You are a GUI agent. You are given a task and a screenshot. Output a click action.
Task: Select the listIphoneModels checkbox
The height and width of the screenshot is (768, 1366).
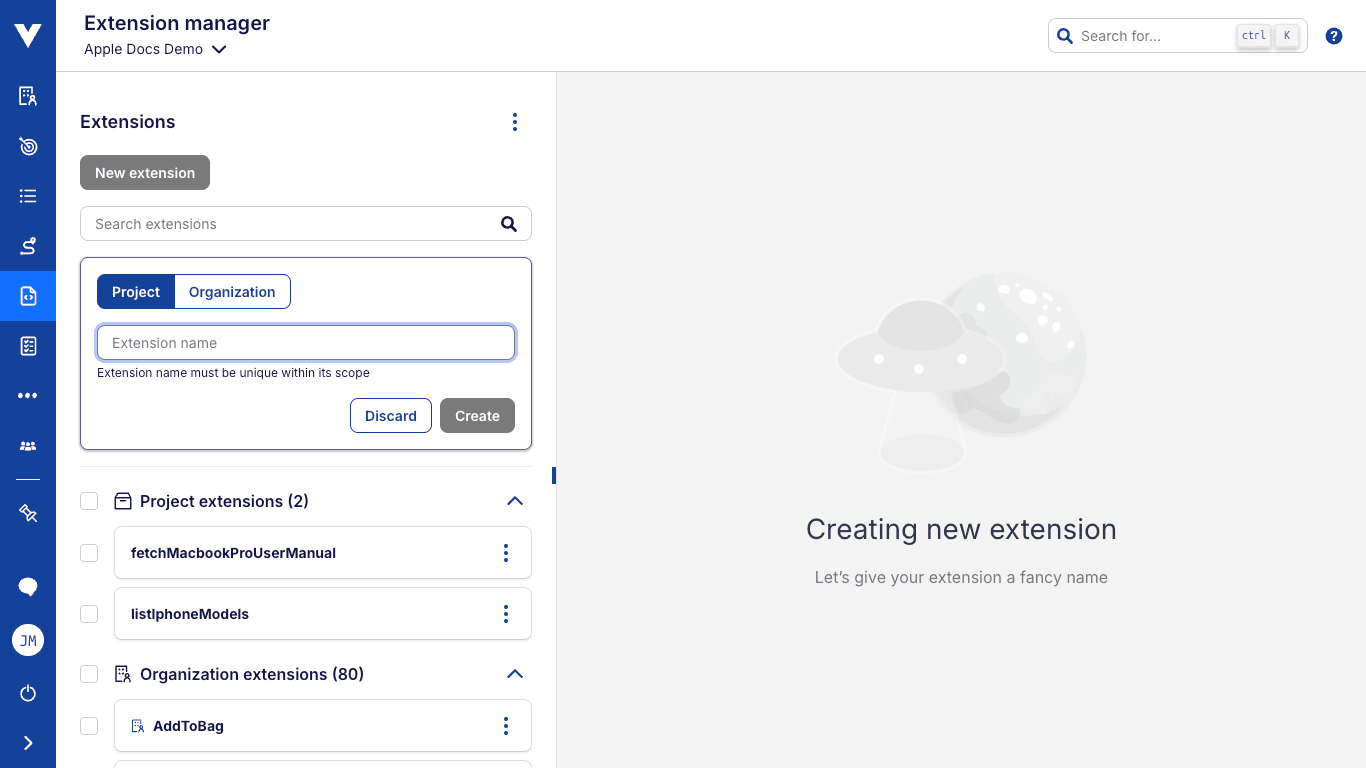[x=89, y=613]
